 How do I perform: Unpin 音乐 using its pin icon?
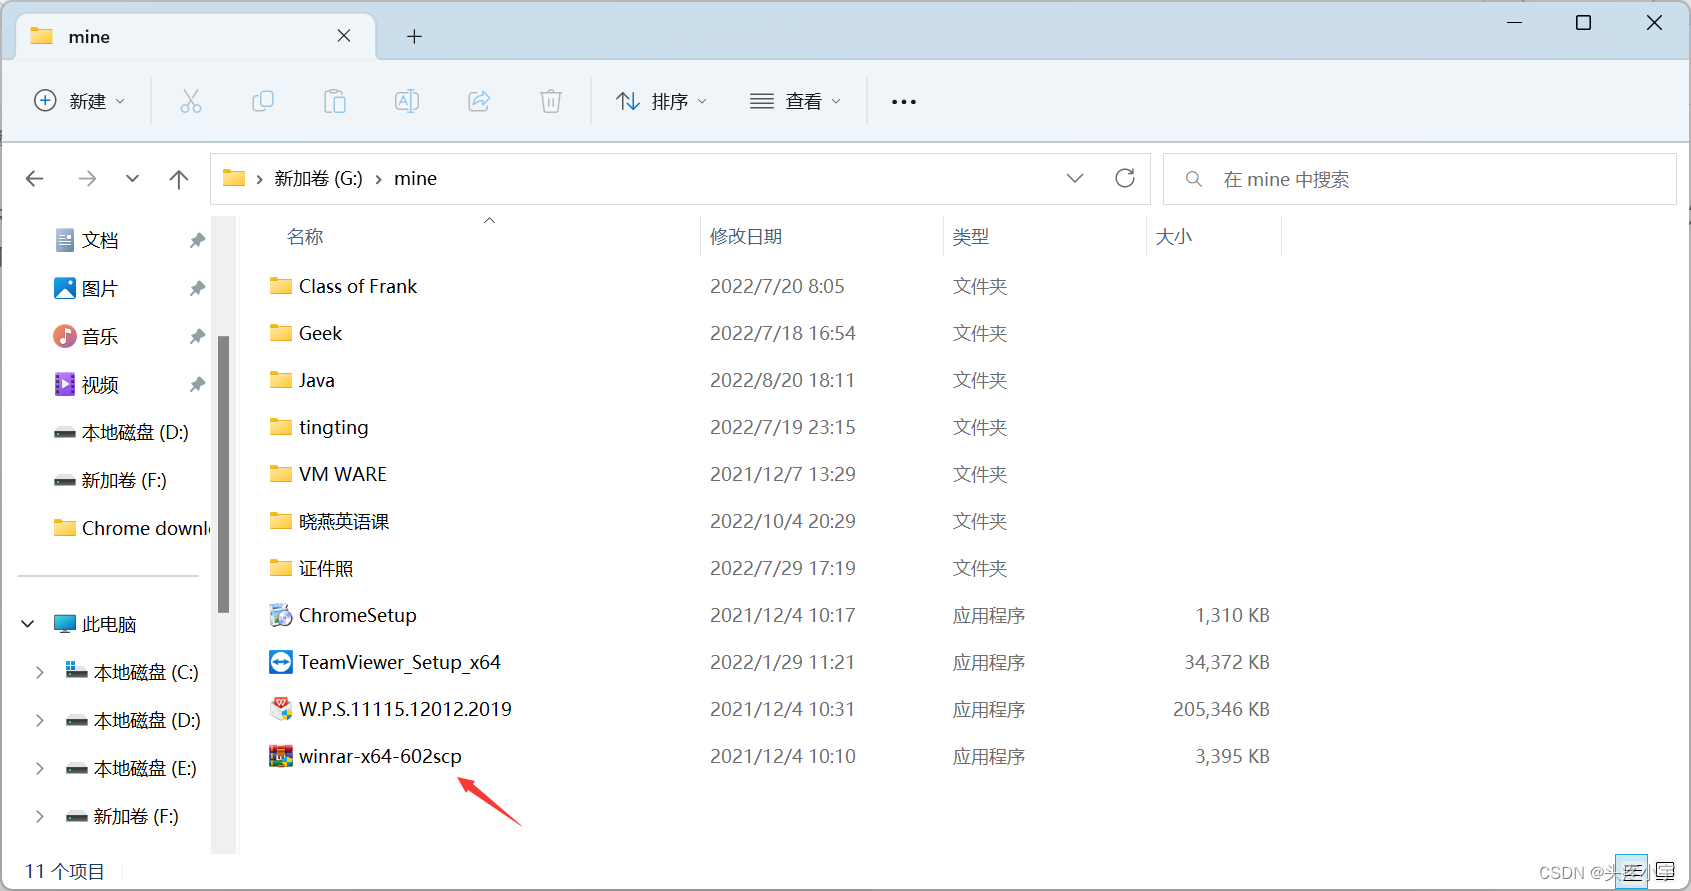pos(197,336)
